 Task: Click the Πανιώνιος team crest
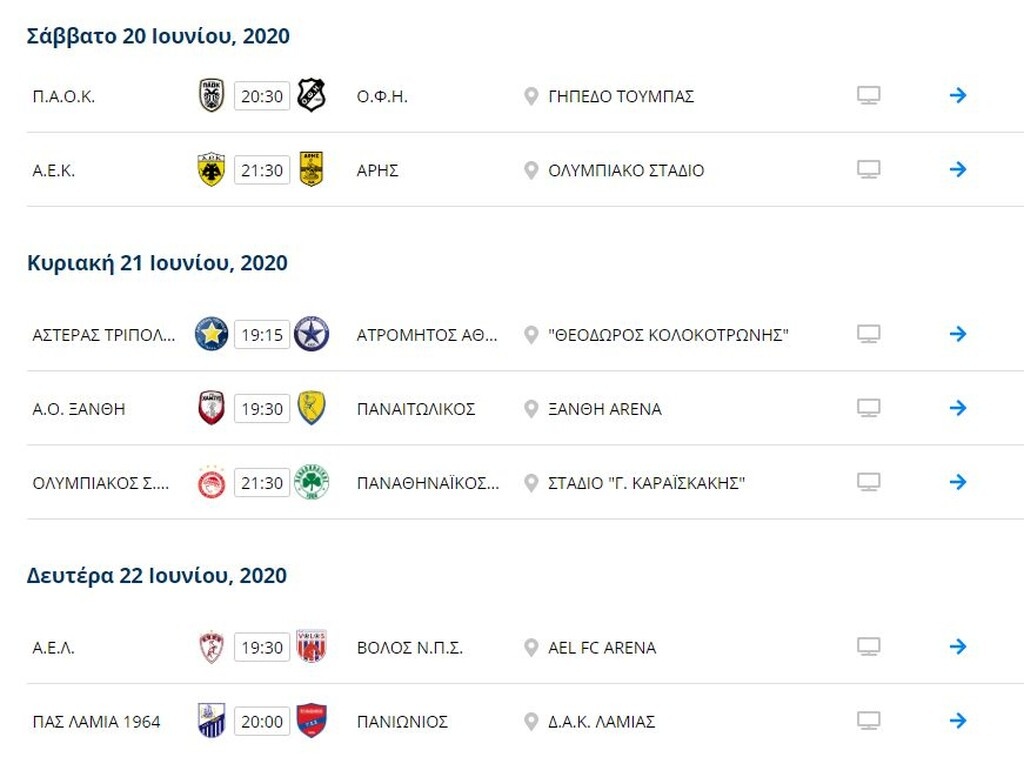tap(312, 721)
